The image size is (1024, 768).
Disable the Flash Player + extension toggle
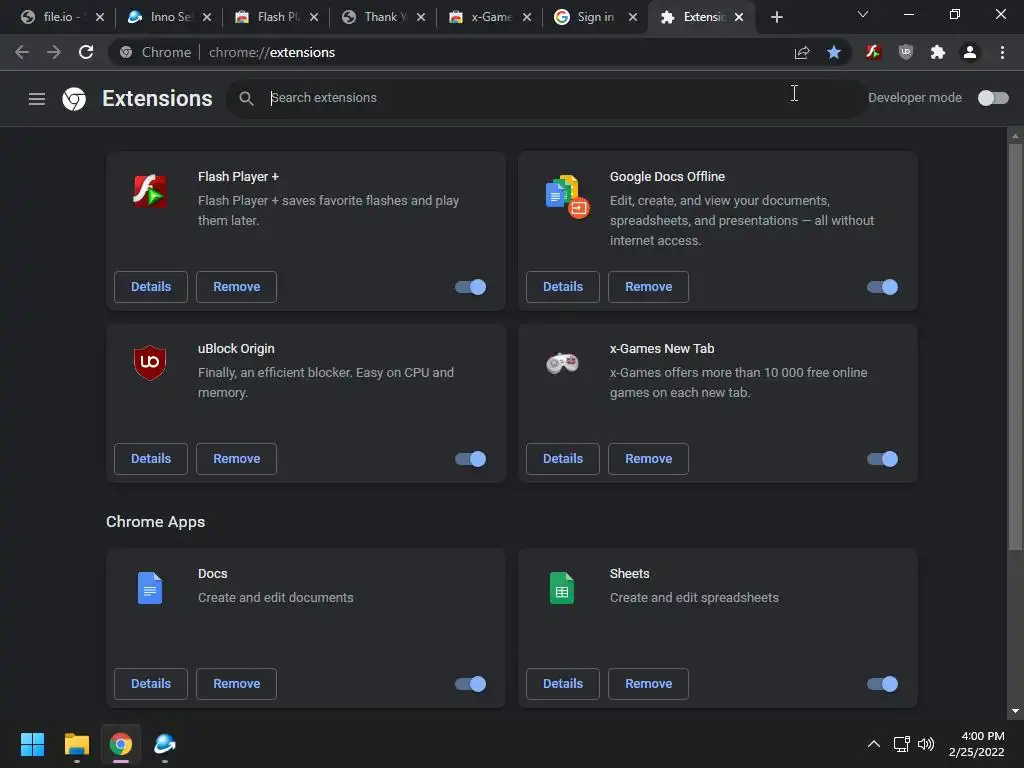[x=470, y=287]
